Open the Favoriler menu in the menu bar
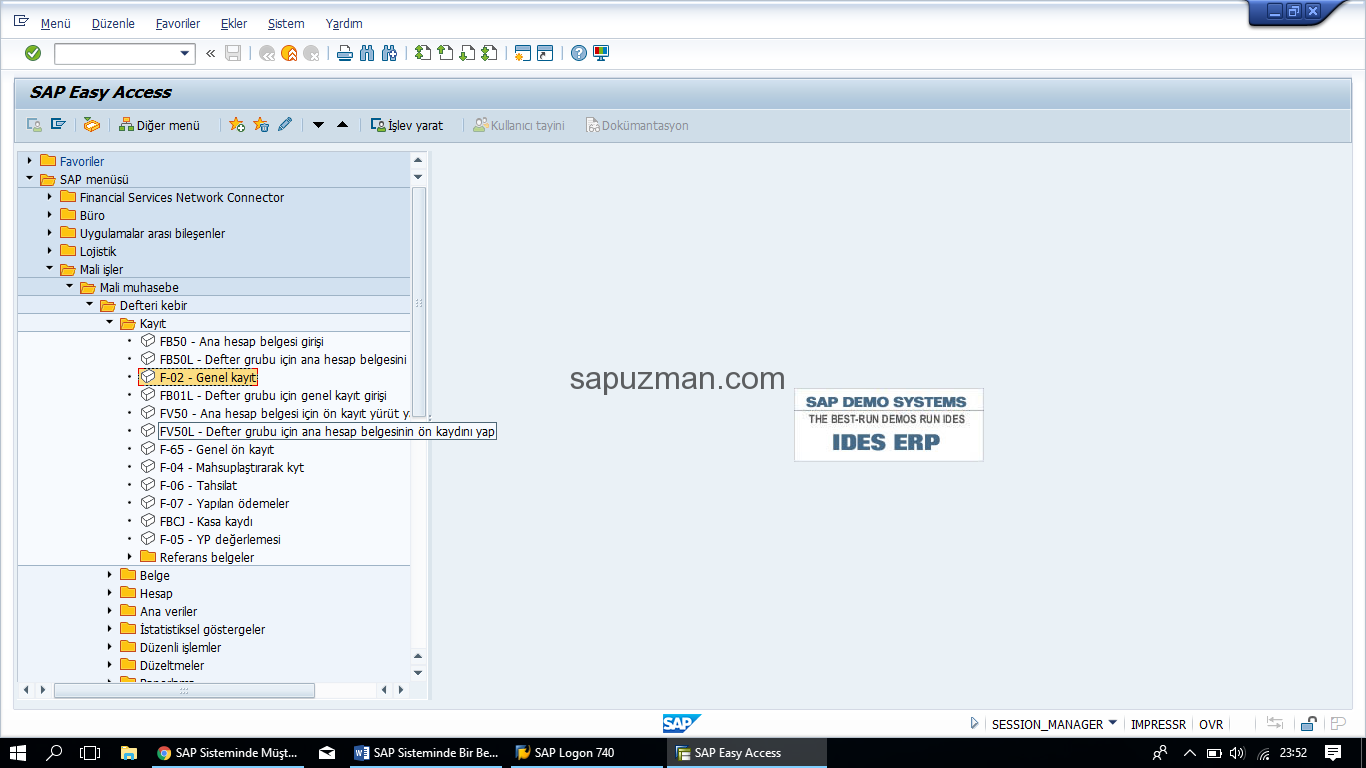Image resolution: width=1366 pixels, height=768 pixels. point(177,23)
